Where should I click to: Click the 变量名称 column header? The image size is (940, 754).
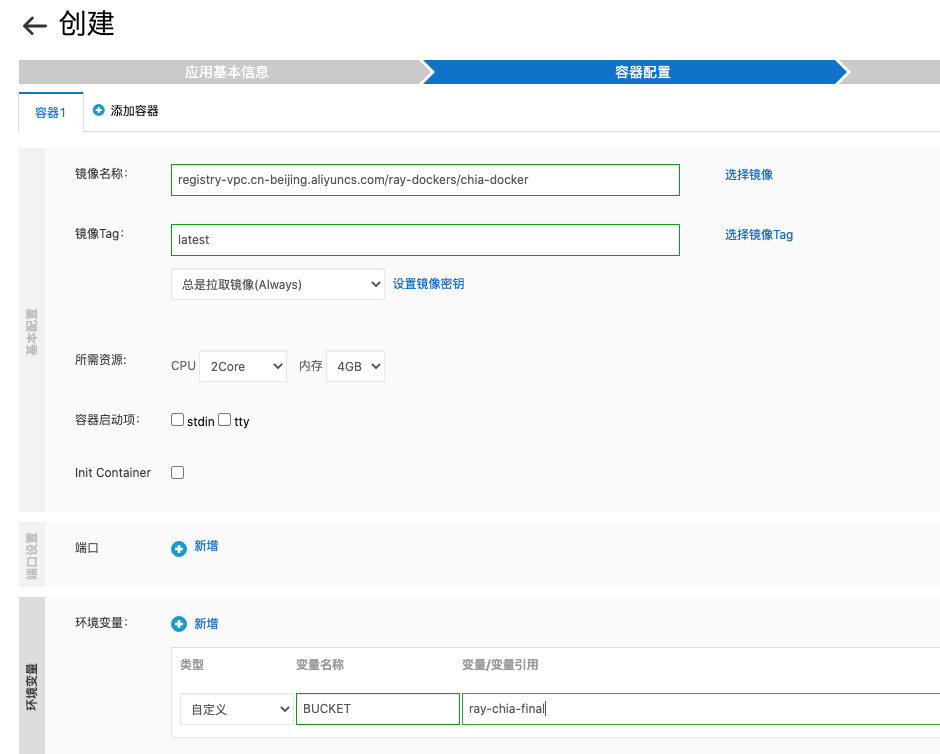click(x=320, y=665)
